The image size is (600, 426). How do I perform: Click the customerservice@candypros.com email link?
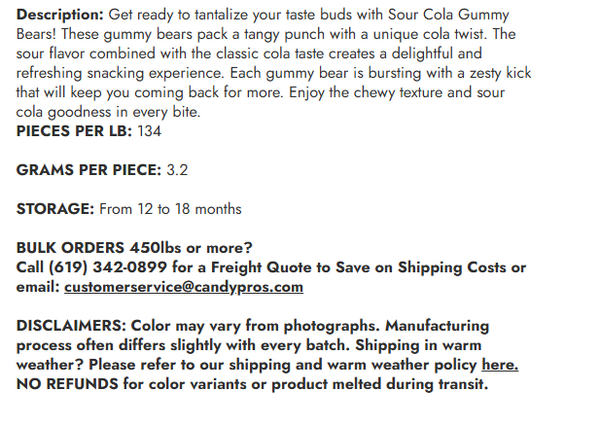183,287
